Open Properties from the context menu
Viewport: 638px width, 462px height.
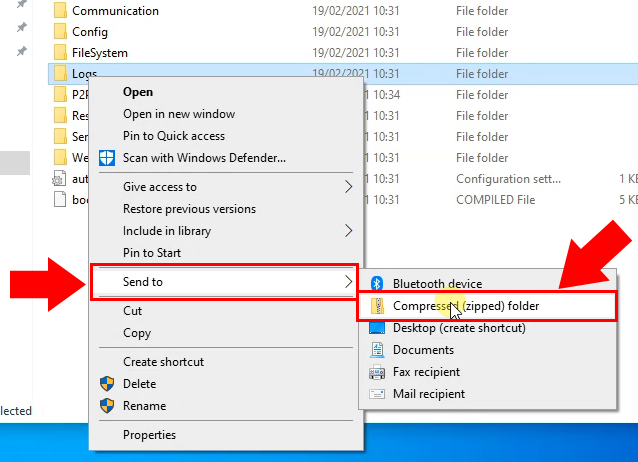(x=149, y=435)
